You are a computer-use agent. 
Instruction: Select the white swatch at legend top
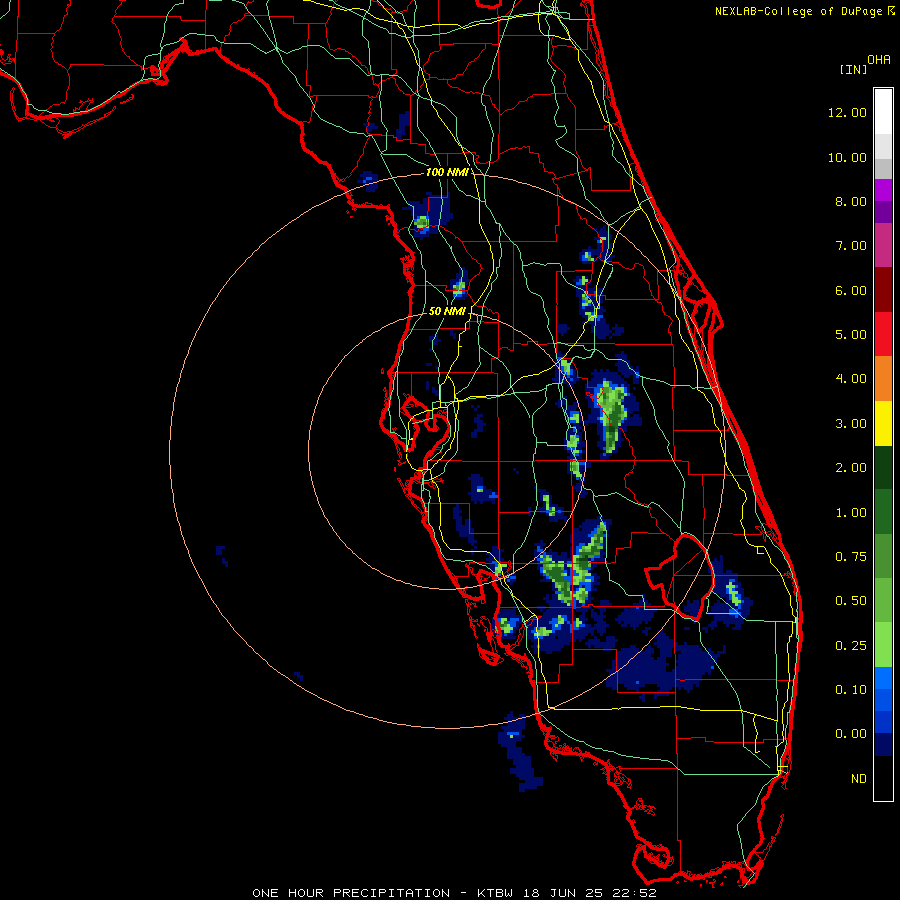click(883, 112)
